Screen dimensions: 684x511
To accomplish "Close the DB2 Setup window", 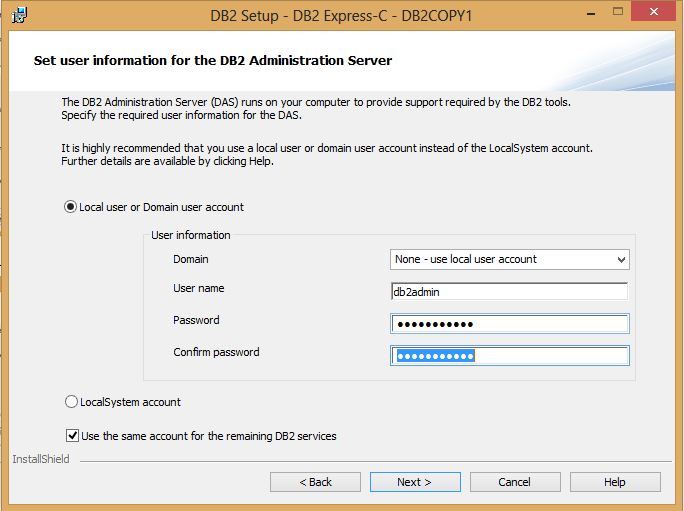I will coord(653,11).
